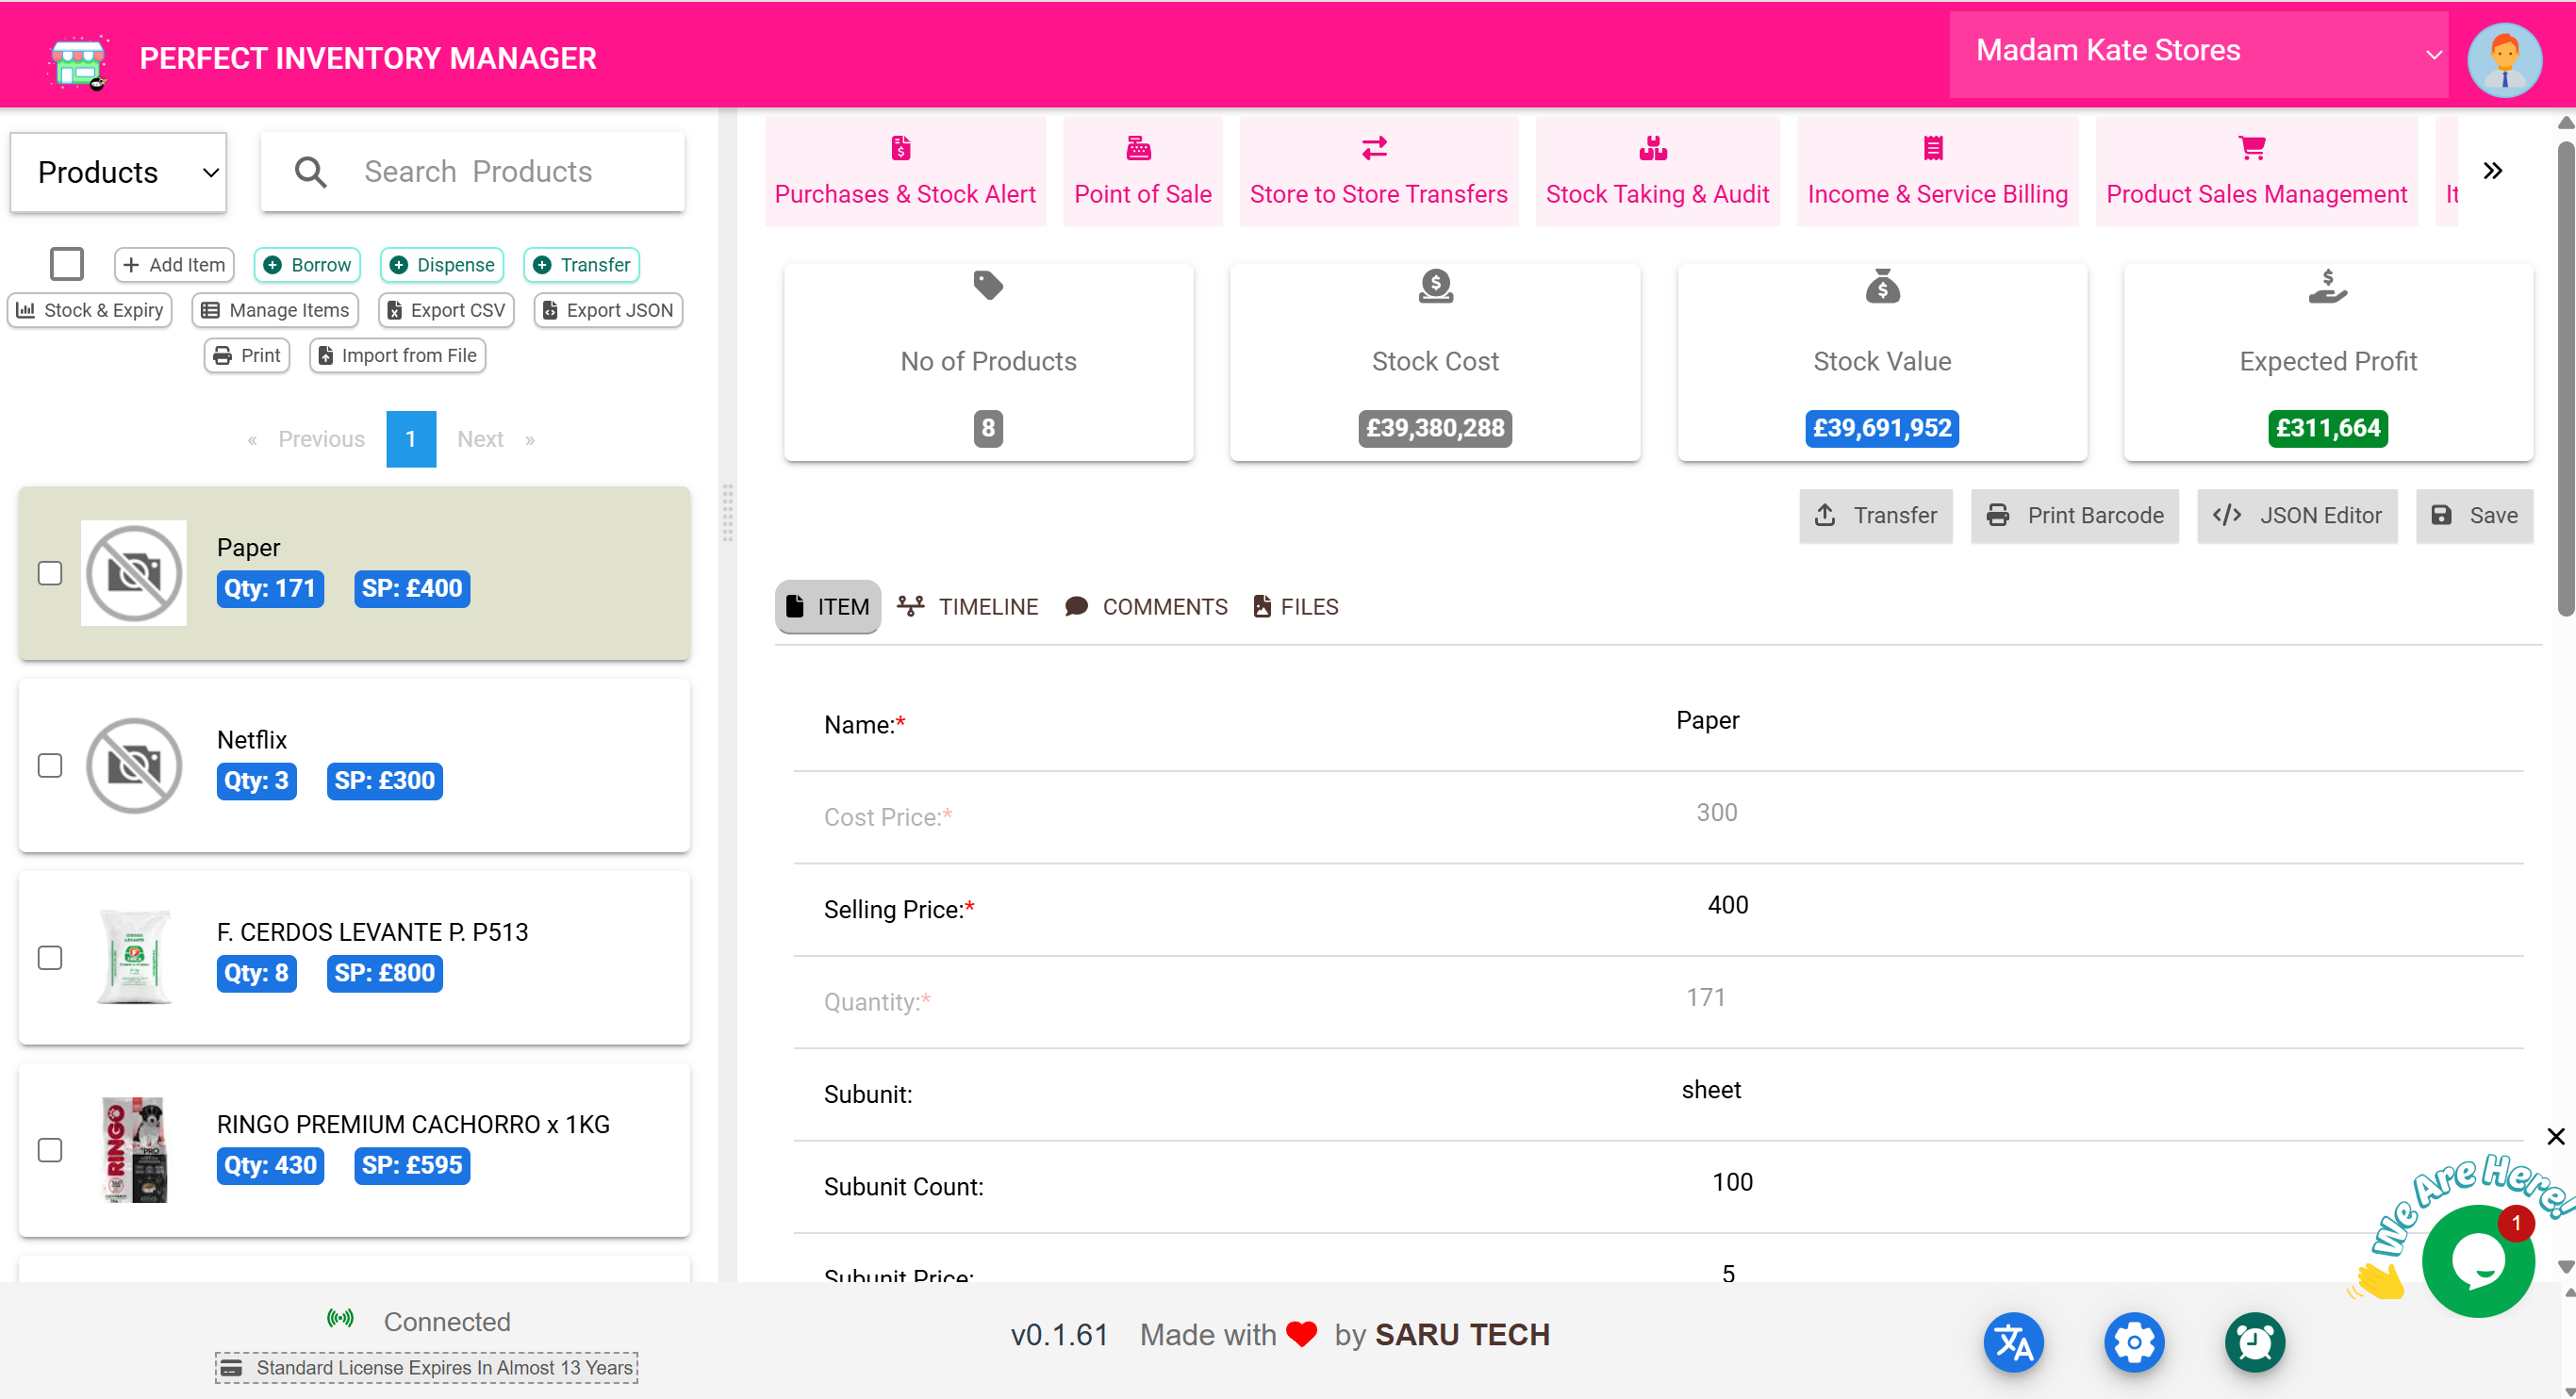Image resolution: width=2576 pixels, height=1399 pixels.
Task: Open the settings gear button
Action: [x=2134, y=1342]
